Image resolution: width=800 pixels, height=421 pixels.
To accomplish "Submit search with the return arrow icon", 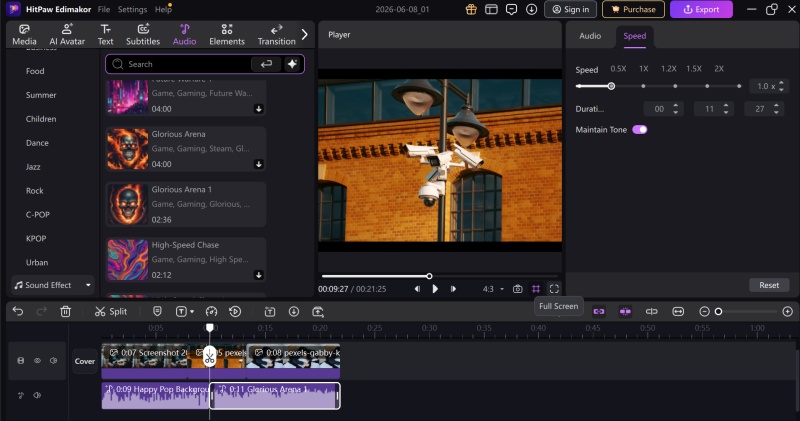I will [266, 64].
